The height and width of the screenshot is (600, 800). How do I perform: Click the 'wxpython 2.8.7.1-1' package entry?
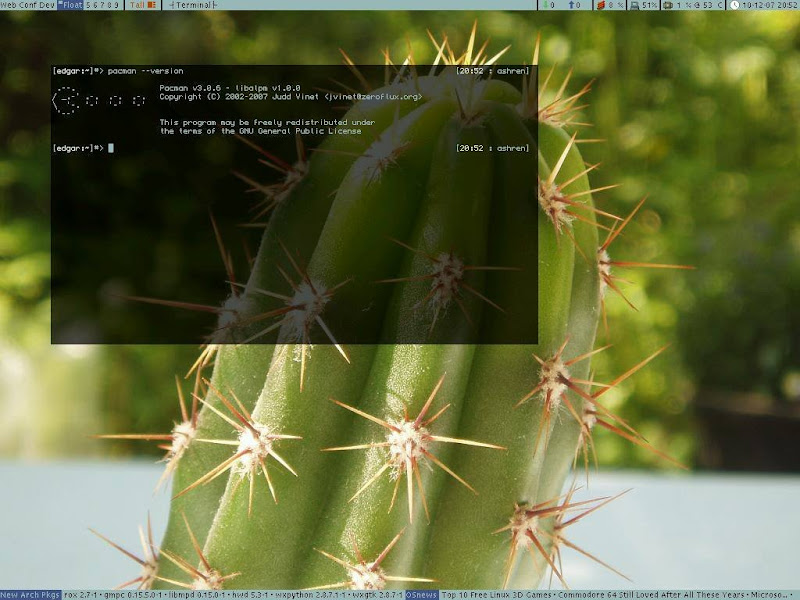click(x=310, y=595)
